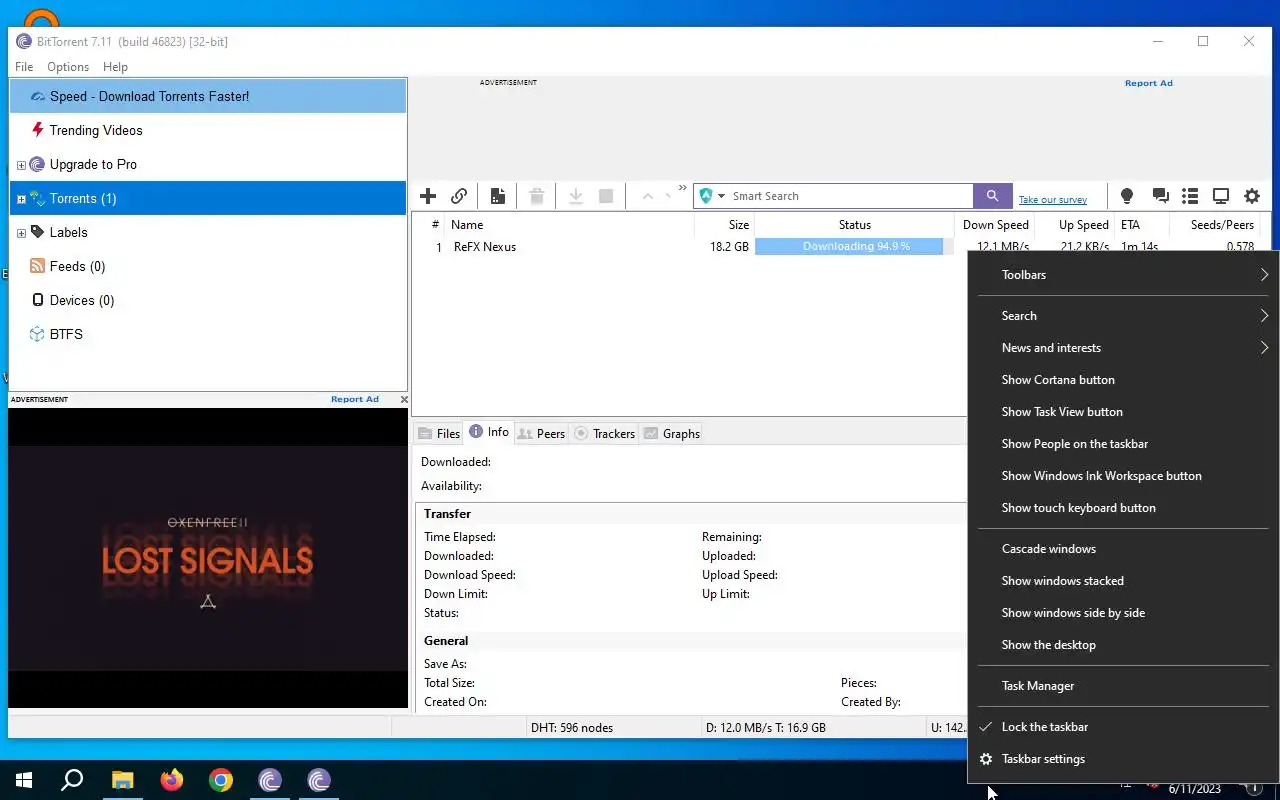This screenshot has height=800, width=1280.
Task: Open Firefox from the taskbar
Action: point(172,780)
